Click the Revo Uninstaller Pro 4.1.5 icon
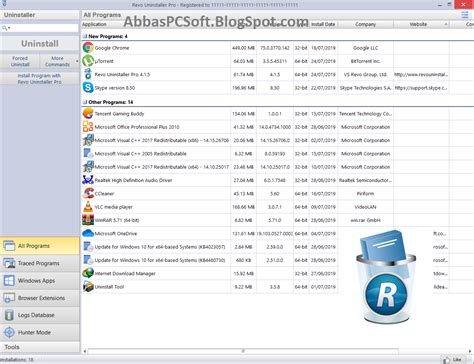Viewport: 474px width, 364px height. click(x=88, y=74)
